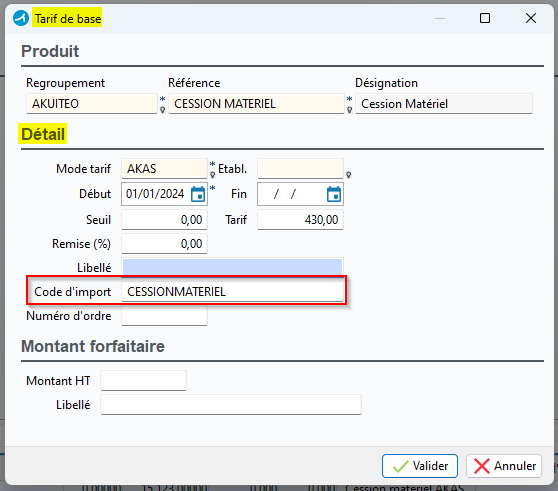This screenshot has height=491, width=558.
Task: Focus the Numéro d'ordre field
Action: [164, 316]
